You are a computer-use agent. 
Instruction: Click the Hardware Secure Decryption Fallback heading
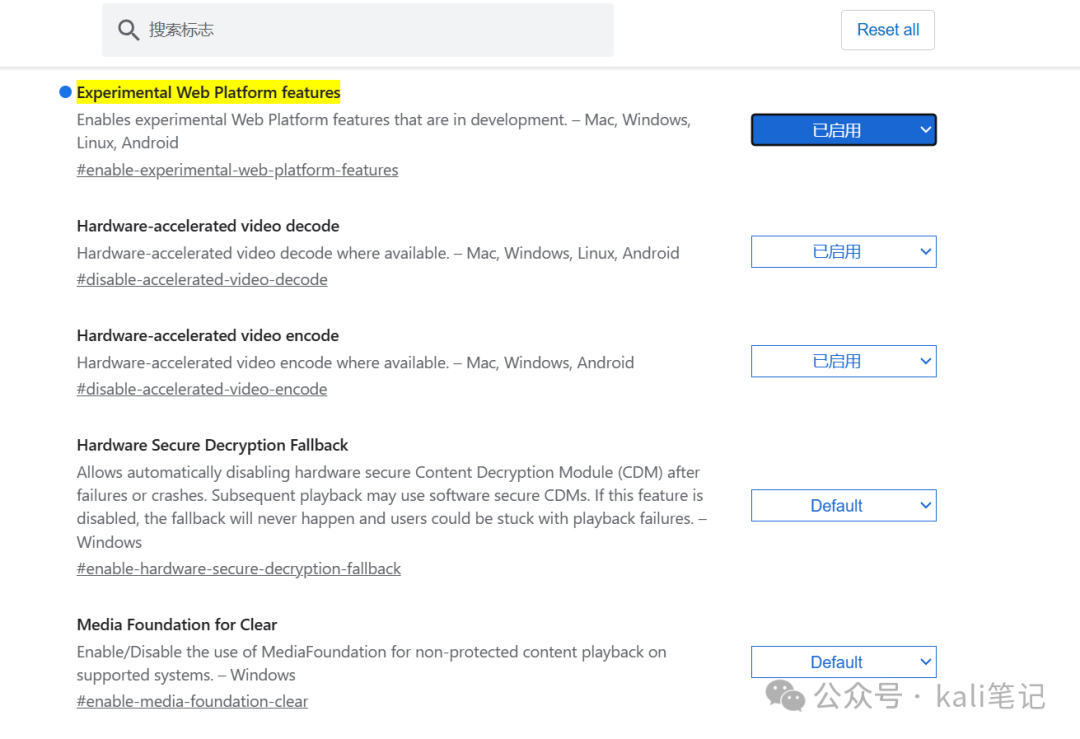(x=212, y=445)
